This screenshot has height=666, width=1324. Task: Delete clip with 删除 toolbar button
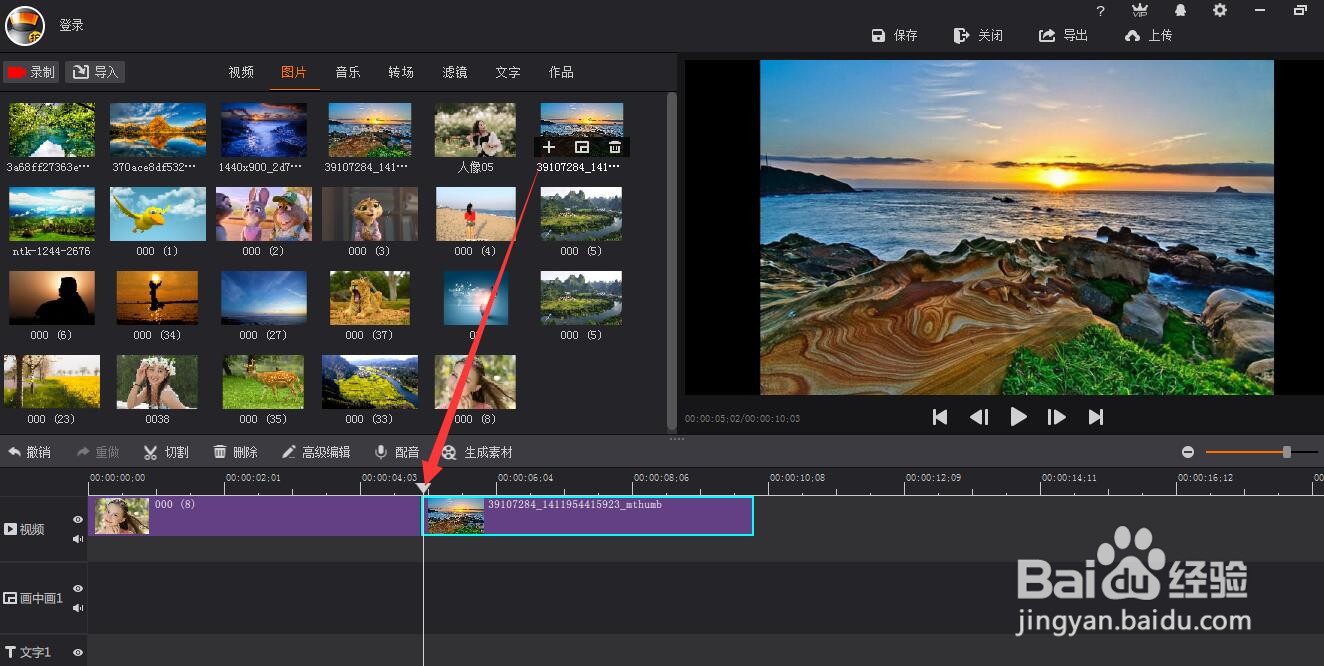coord(235,452)
